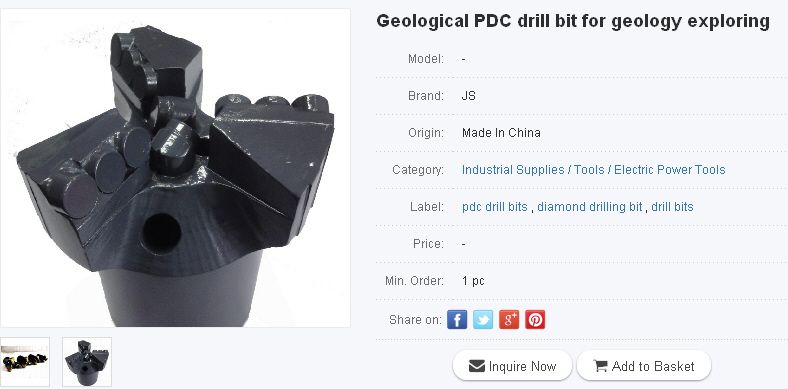The image size is (788, 389).
Task: Click the 'Made In China' origin value
Action: pyautogui.click(x=501, y=133)
